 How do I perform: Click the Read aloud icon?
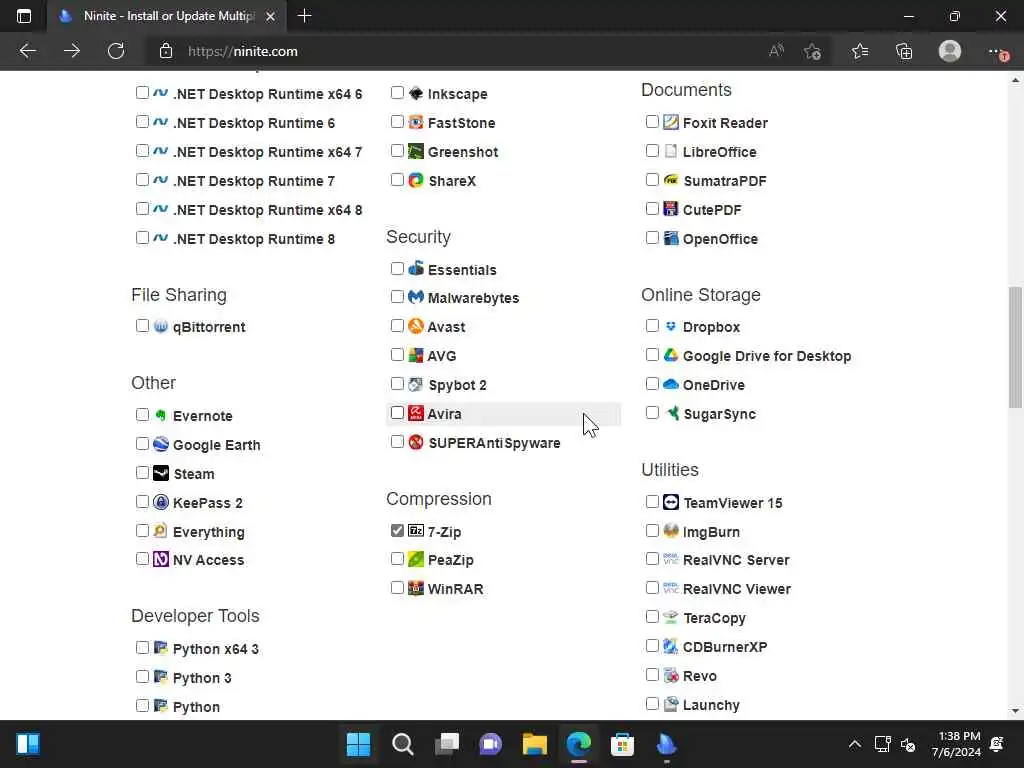pos(776,51)
